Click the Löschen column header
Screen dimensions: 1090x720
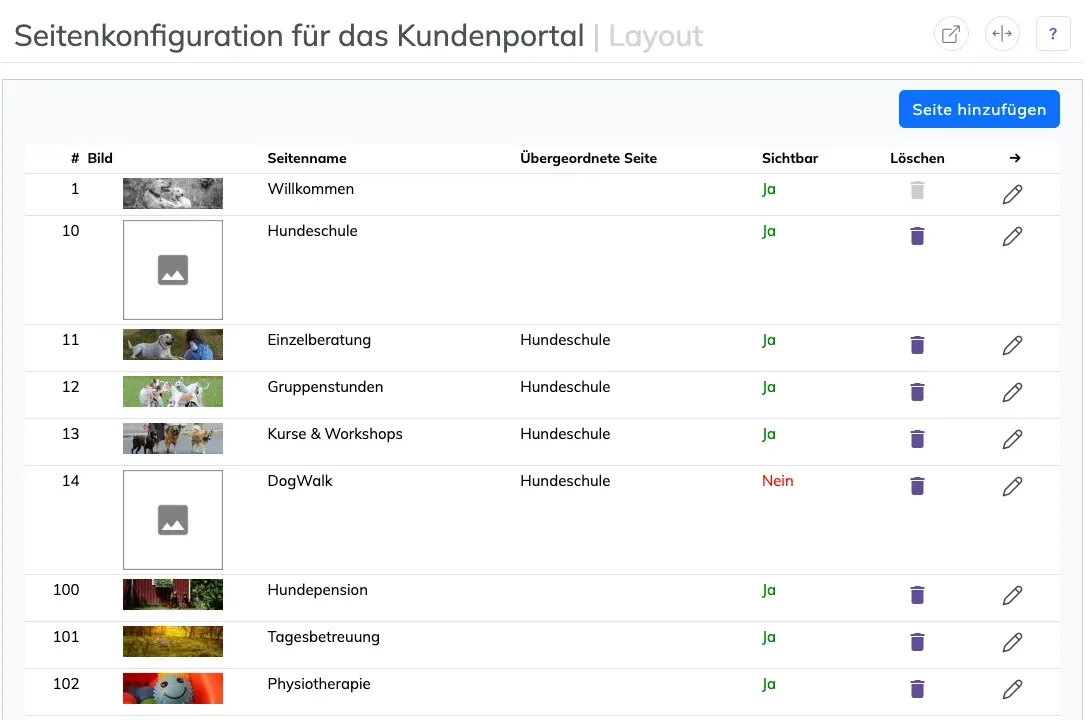[x=917, y=158]
